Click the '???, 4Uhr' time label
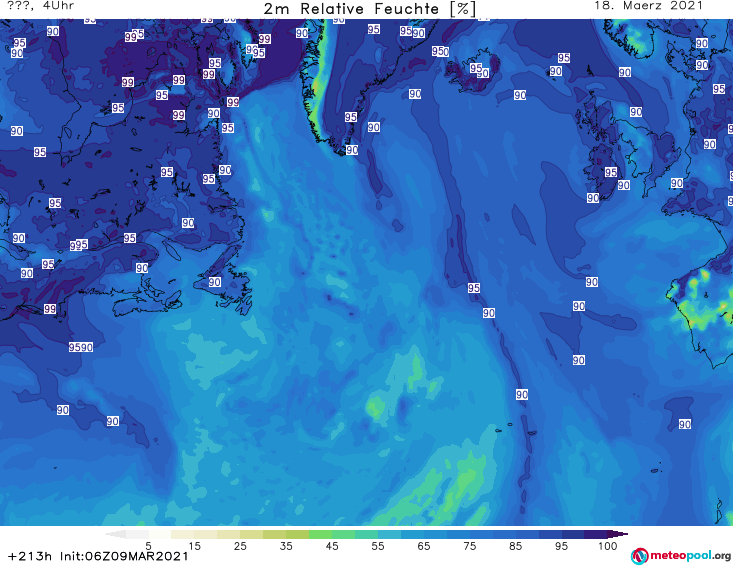This screenshot has width=733, height=566. pos(41,6)
